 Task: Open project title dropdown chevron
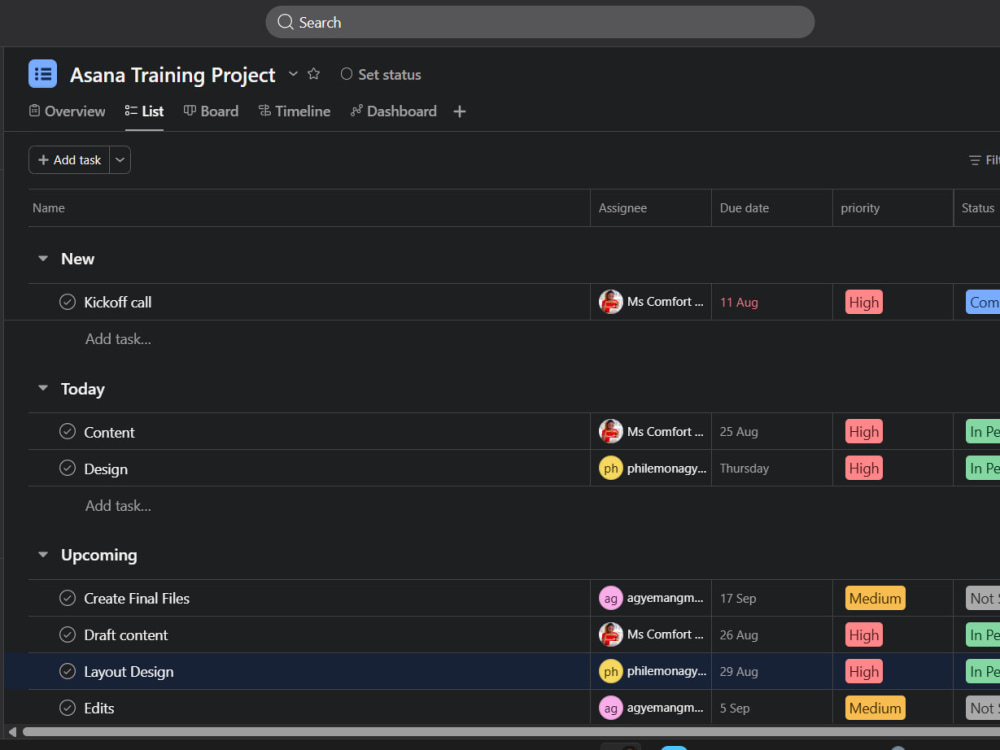293,74
